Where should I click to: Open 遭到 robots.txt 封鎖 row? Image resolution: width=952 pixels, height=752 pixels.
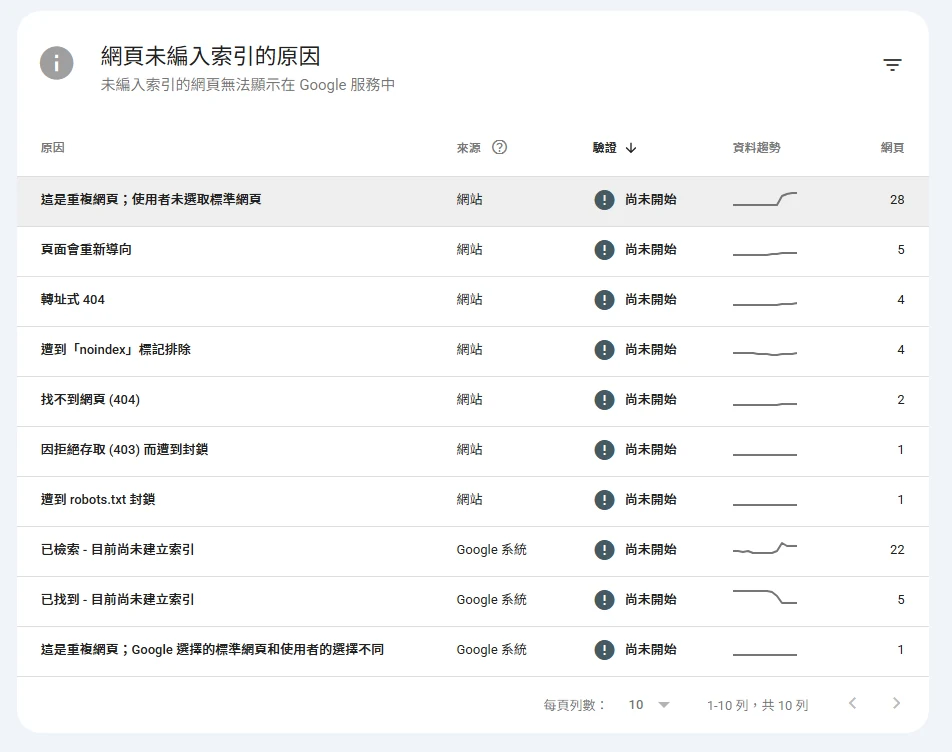473,501
